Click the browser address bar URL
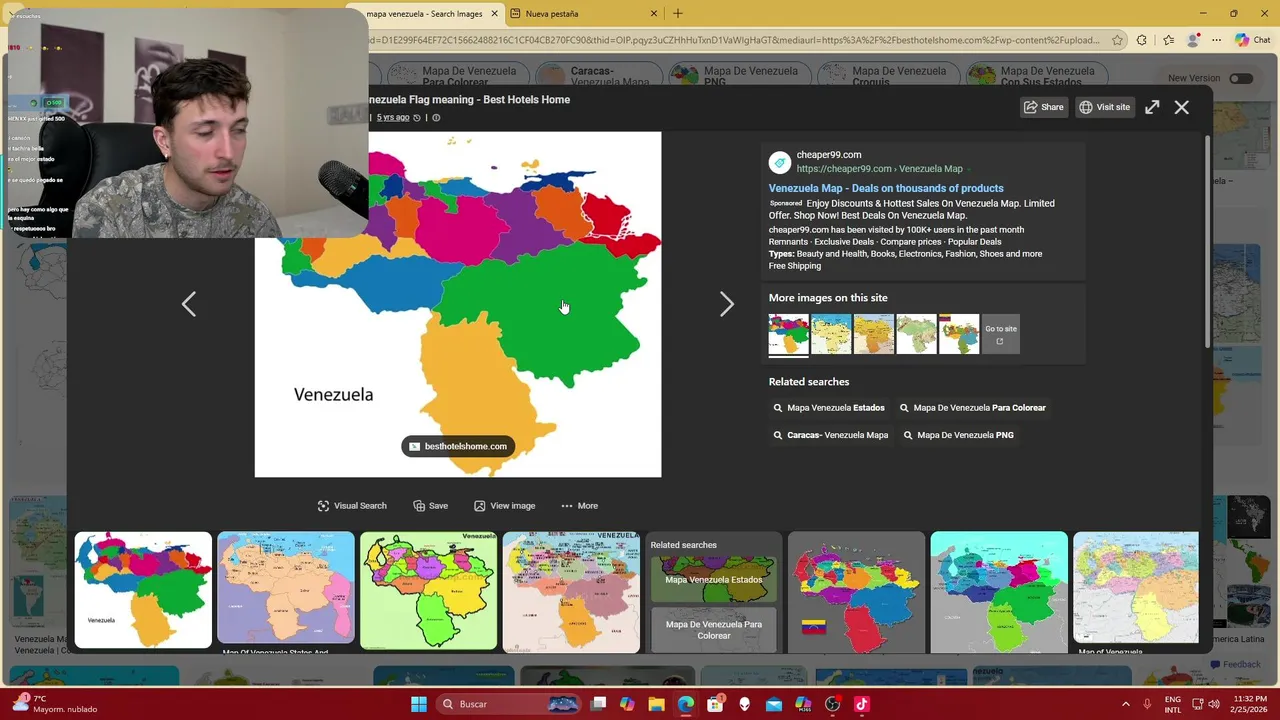 point(735,41)
